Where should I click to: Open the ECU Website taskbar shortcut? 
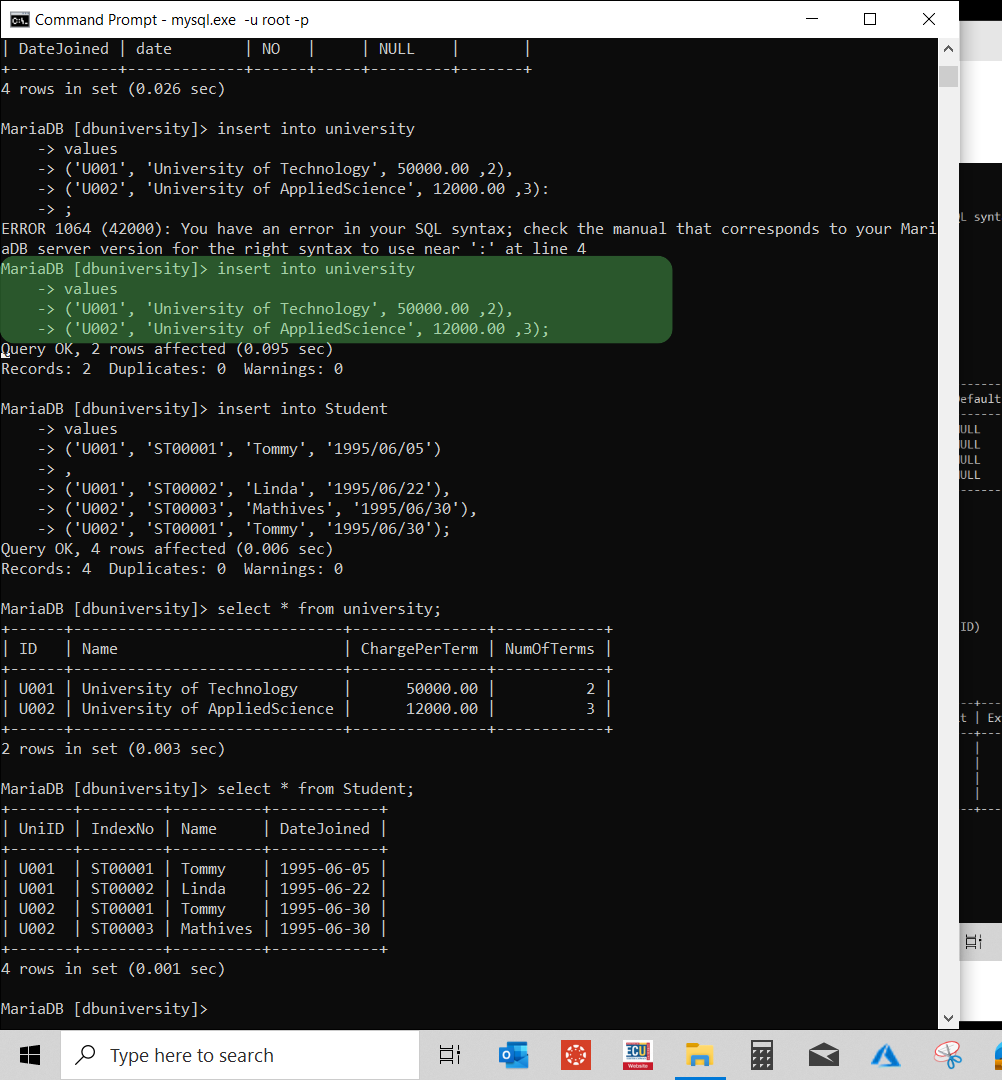[637, 1055]
